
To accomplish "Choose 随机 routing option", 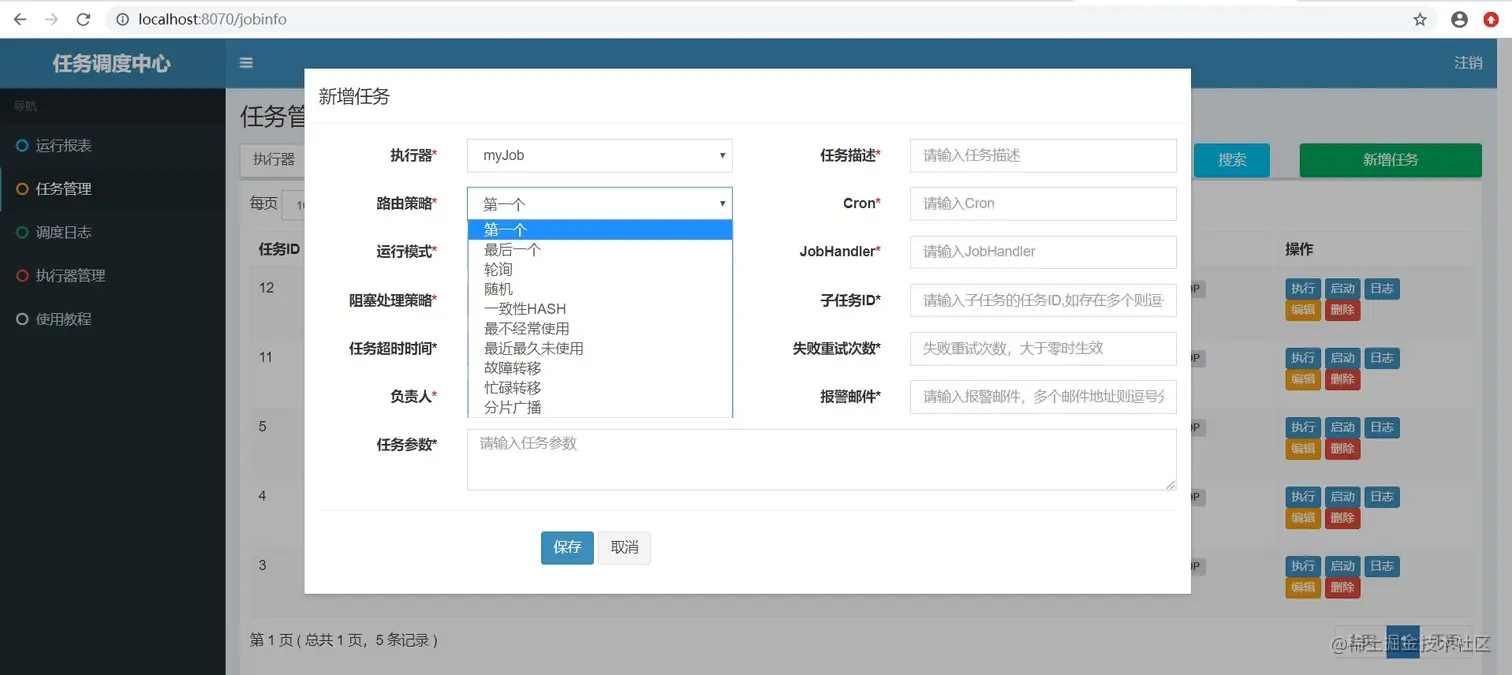I will 600,289.
